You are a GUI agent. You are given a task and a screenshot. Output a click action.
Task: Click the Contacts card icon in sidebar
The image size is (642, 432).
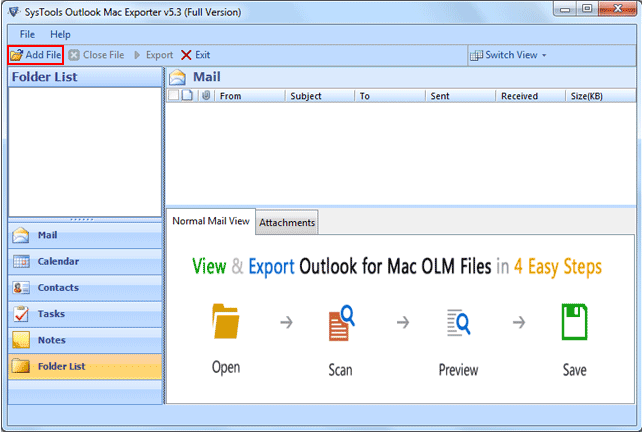coord(20,287)
